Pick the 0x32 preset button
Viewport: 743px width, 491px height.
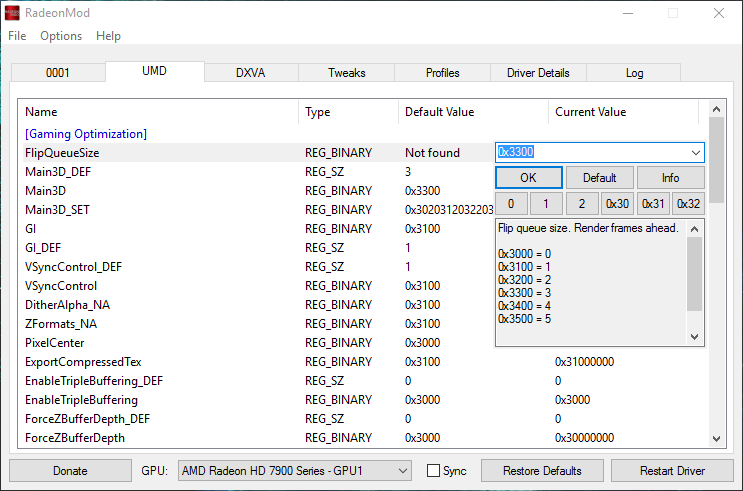pos(689,204)
